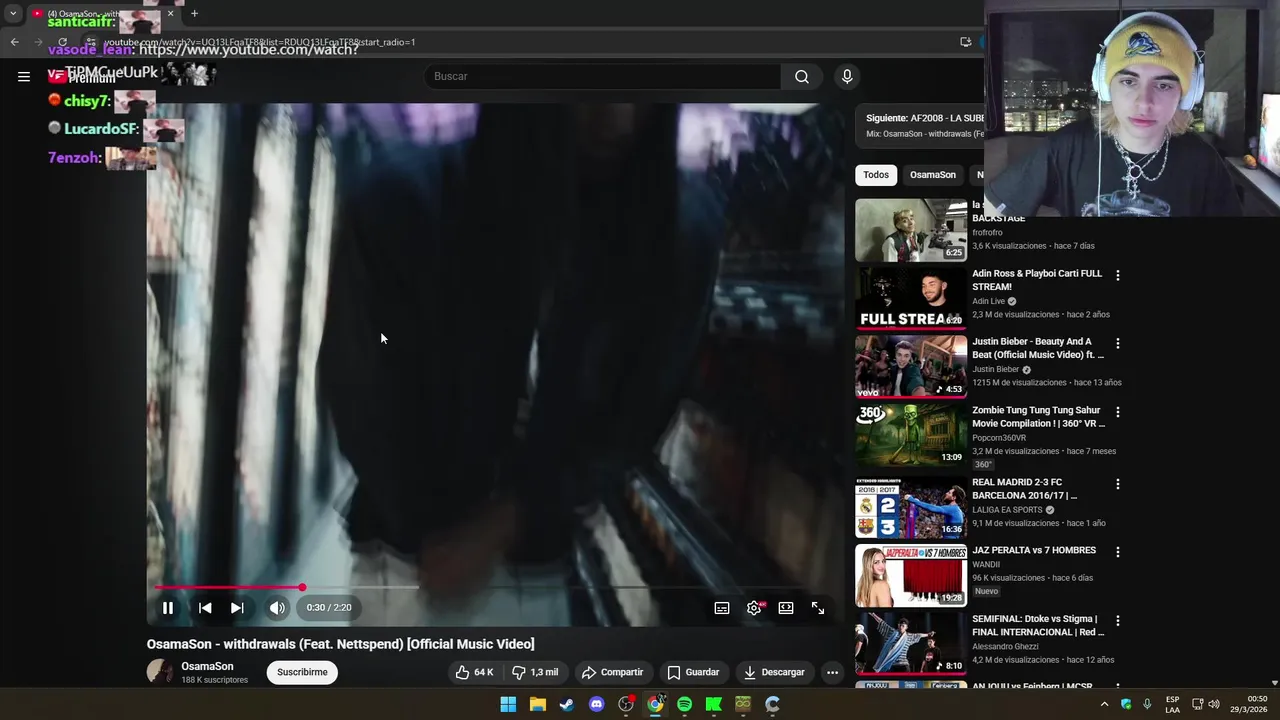
Task: Open options for Justin Bieber Beauty And A Beat
Action: (1118, 343)
